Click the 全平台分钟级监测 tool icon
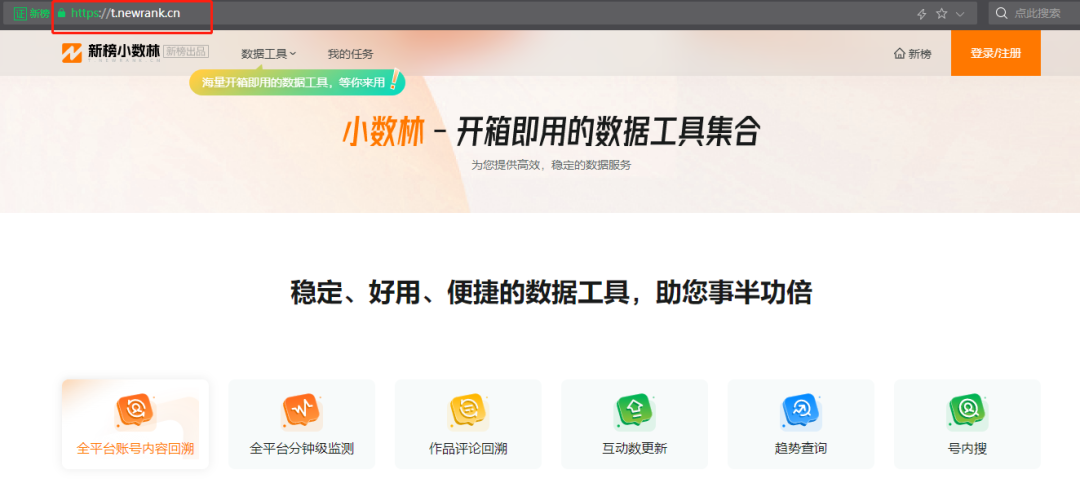The width and height of the screenshot is (1080, 492). tap(302, 412)
